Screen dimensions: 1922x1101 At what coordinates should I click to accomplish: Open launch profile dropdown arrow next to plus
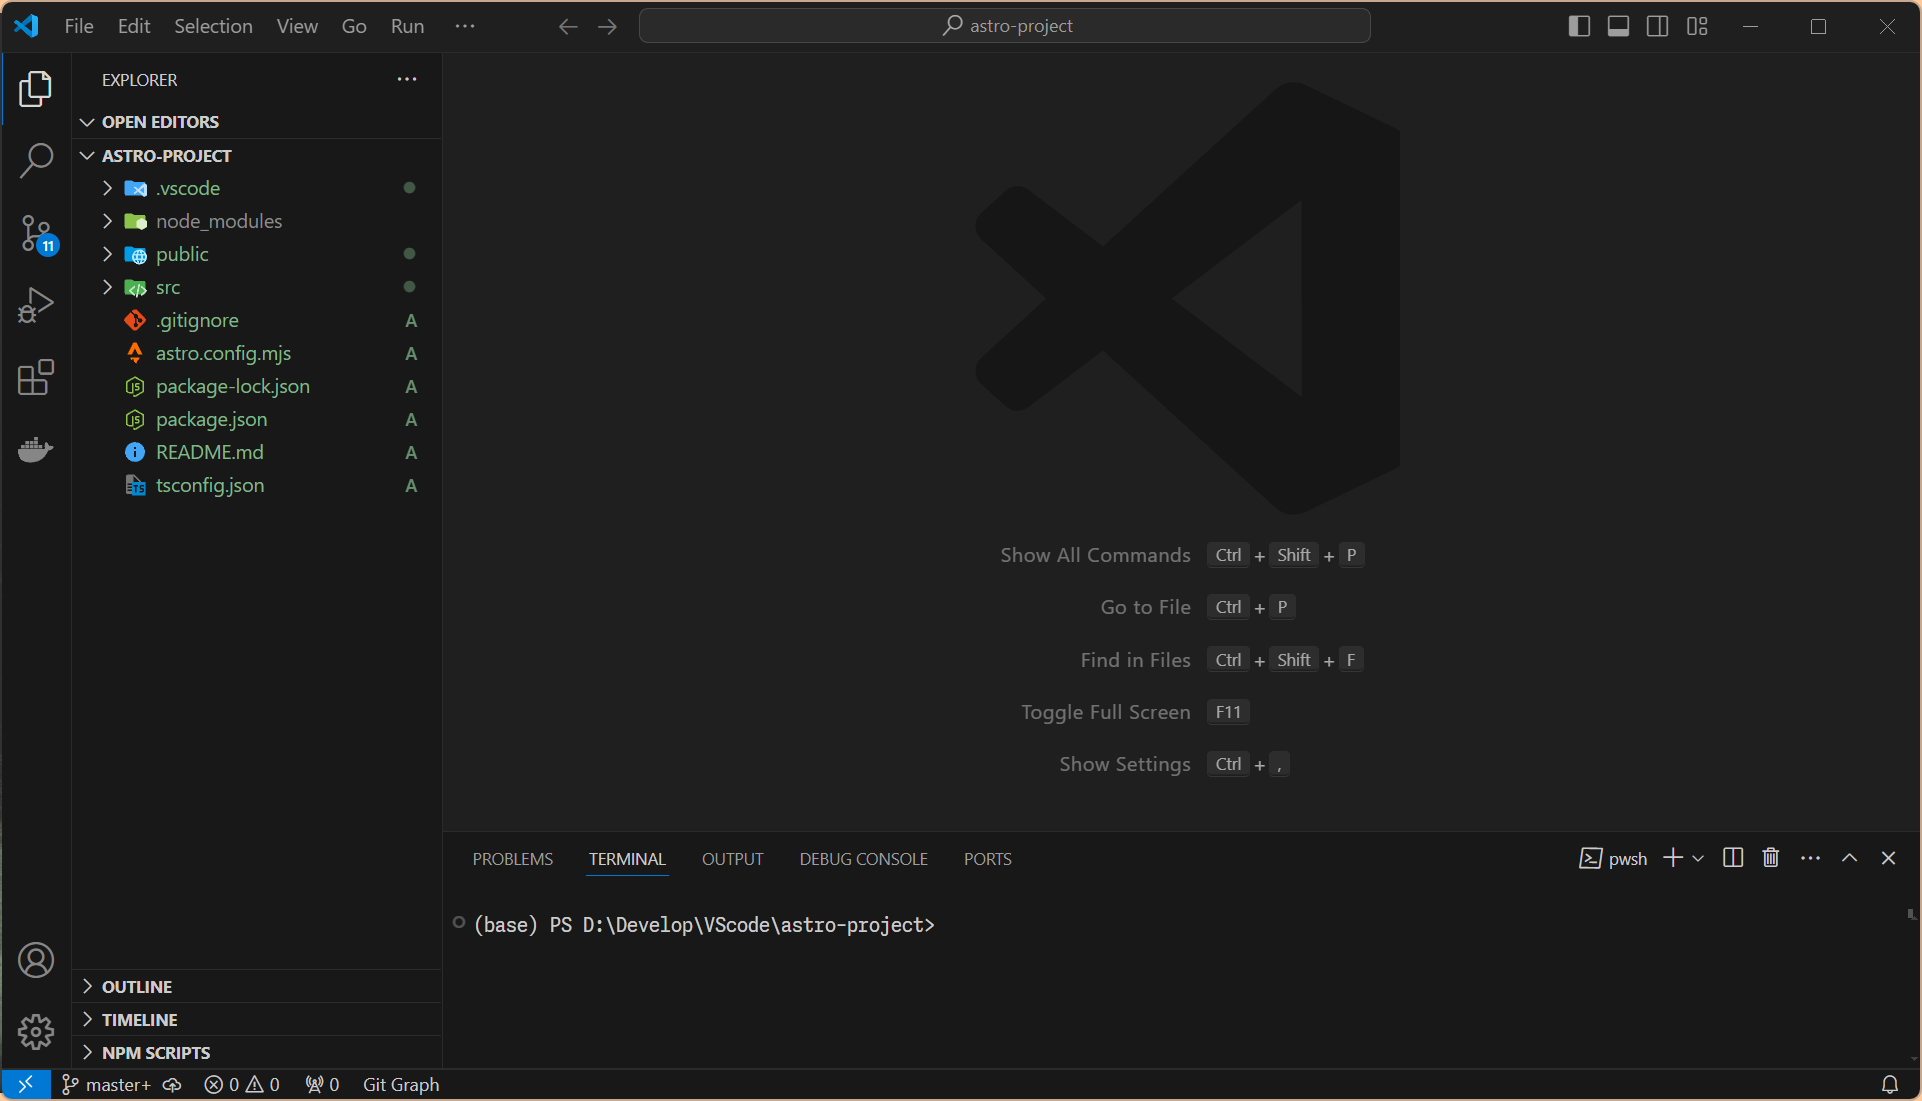point(1698,858)
